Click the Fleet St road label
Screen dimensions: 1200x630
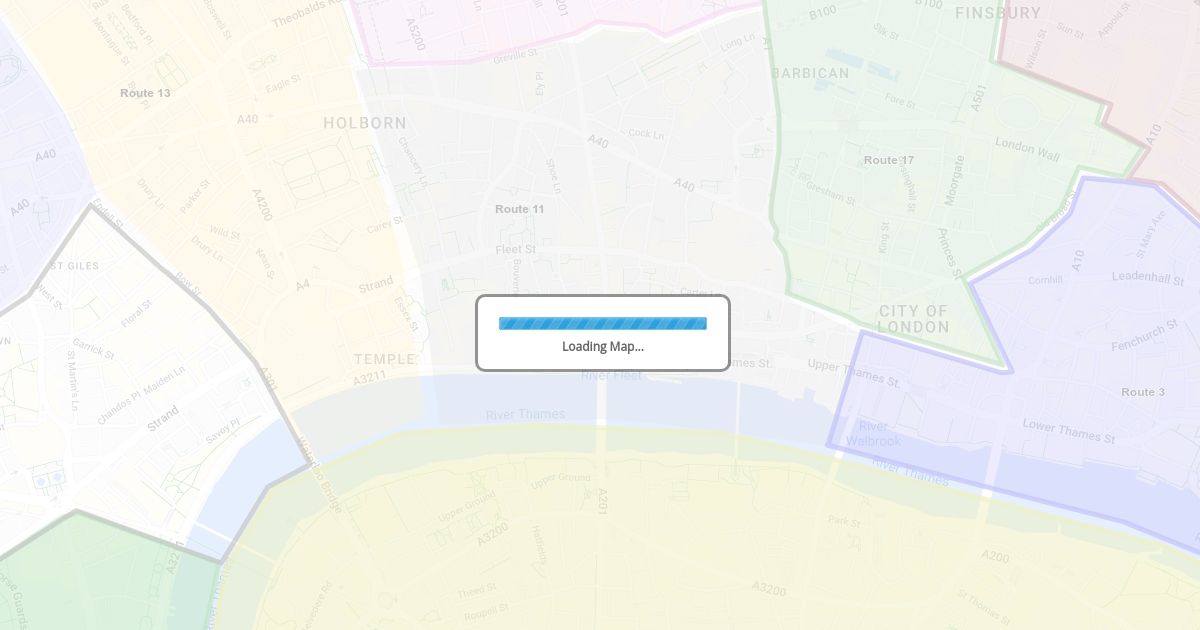516,249
